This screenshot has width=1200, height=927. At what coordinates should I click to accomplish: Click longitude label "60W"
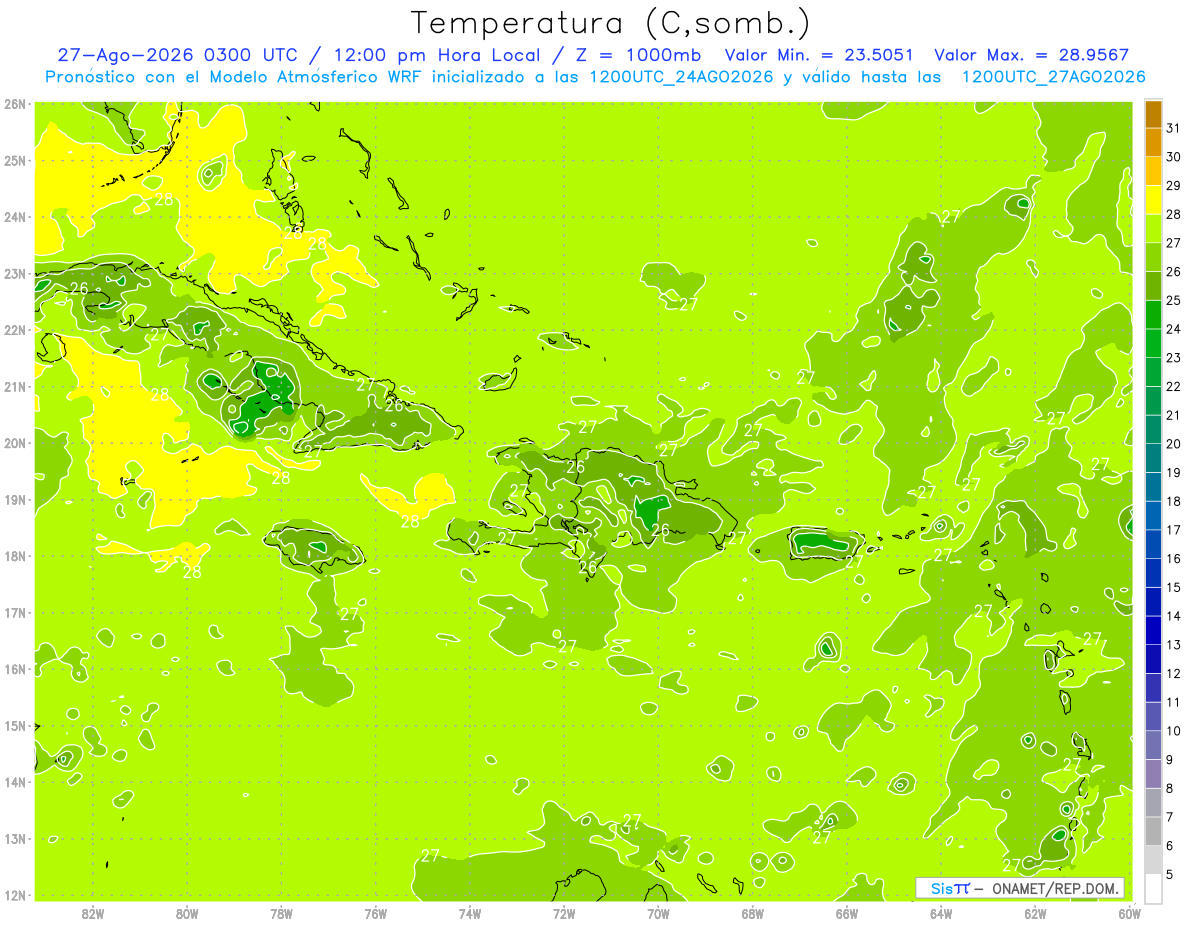tap(1130, 913)
